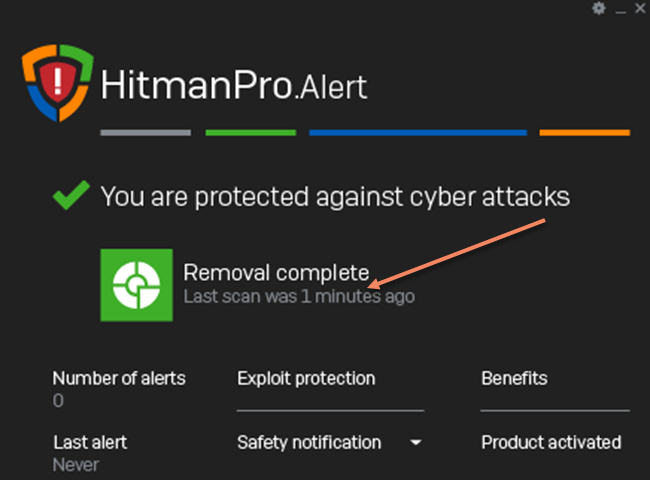Close the HitmanPro.Alert window
Screen dimensions: 650x480
click(640, 8)
